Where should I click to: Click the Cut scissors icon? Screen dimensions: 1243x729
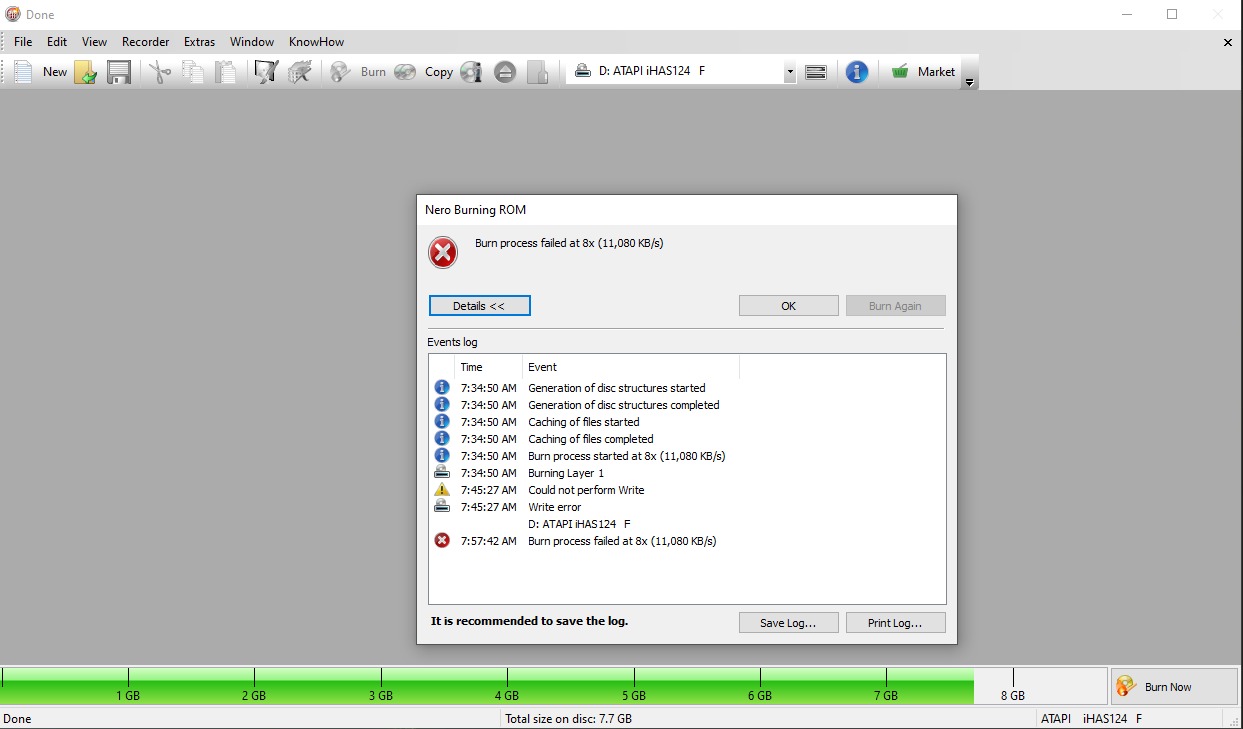click(x=160, y=72)
